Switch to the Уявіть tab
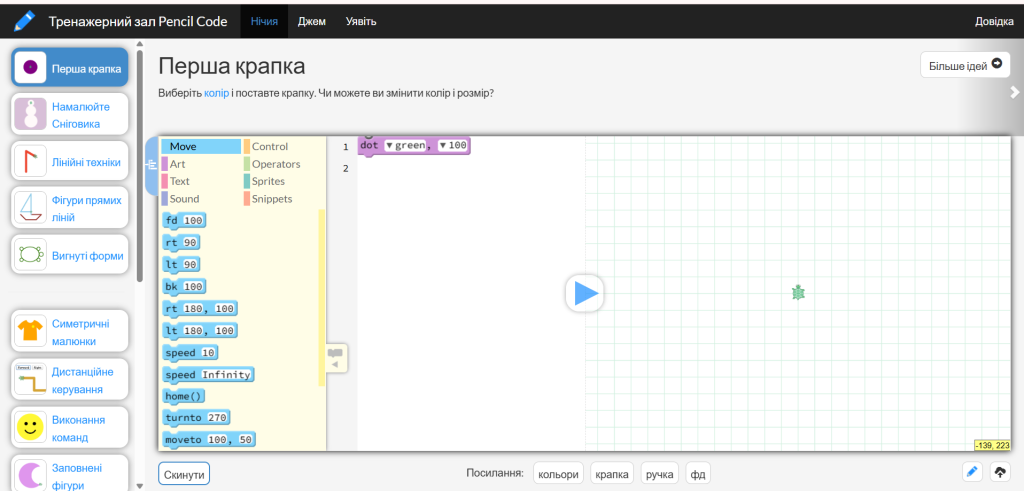This screenshot has height=491, width=1024. point(360,22)
